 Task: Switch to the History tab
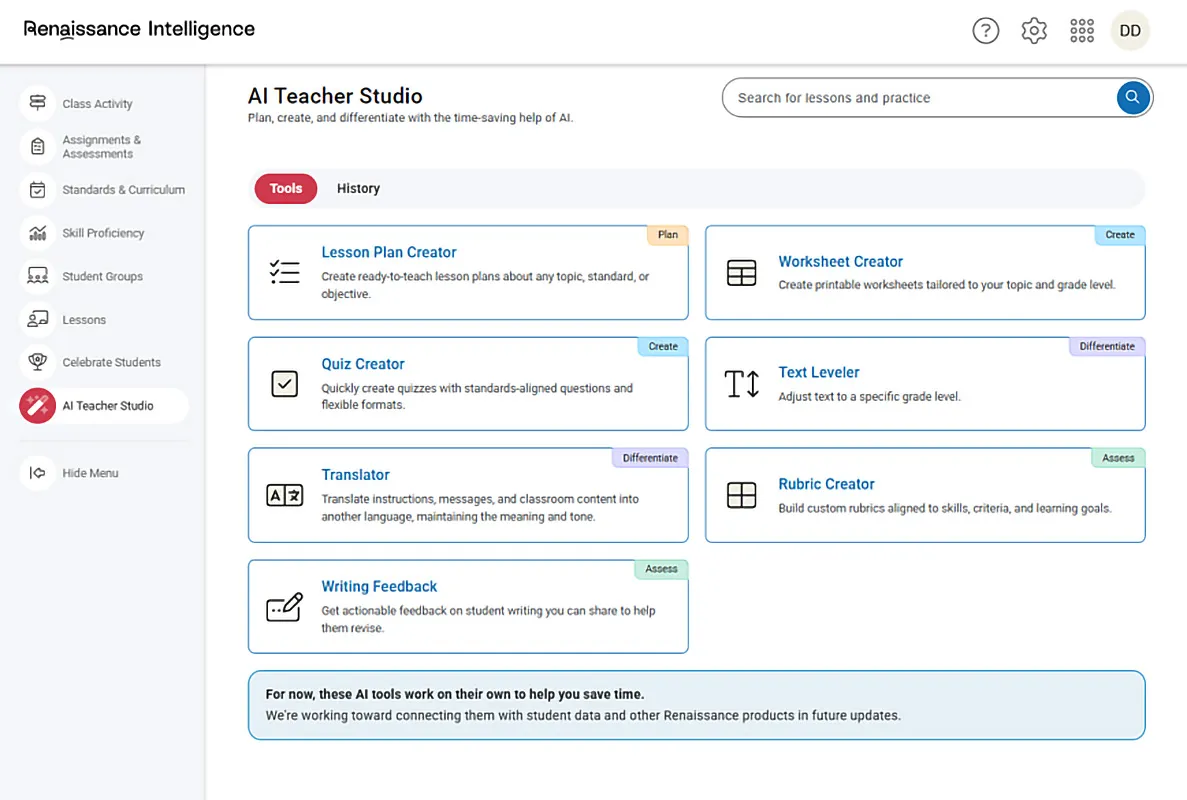[x=358, y=188]
